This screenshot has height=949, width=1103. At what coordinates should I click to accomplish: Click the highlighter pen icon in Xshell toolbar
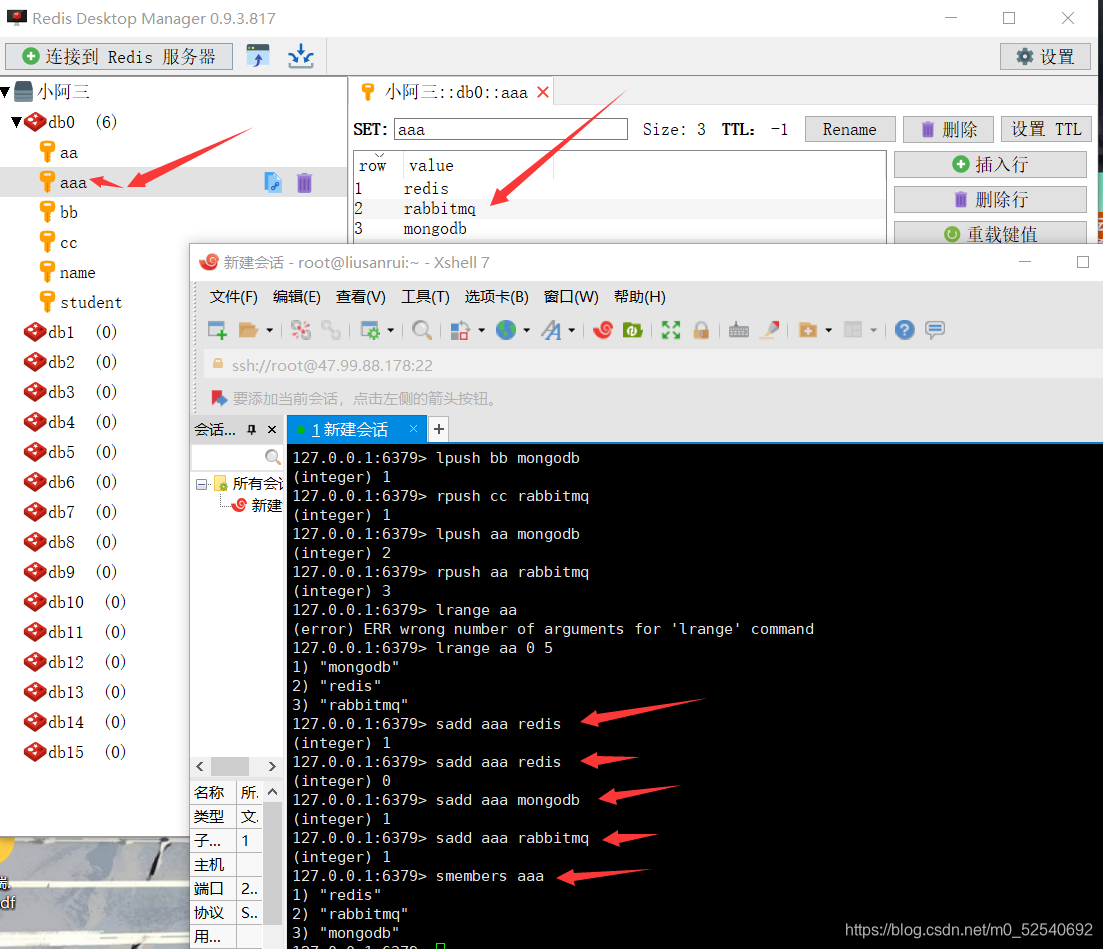tap(770, 329)
